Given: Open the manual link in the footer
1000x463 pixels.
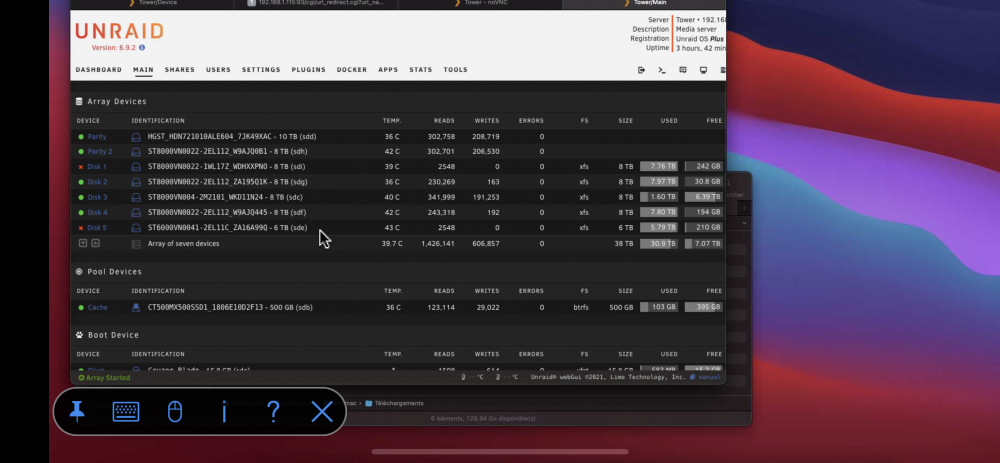Looking at the screenshot, I should [x=709, y=378].
